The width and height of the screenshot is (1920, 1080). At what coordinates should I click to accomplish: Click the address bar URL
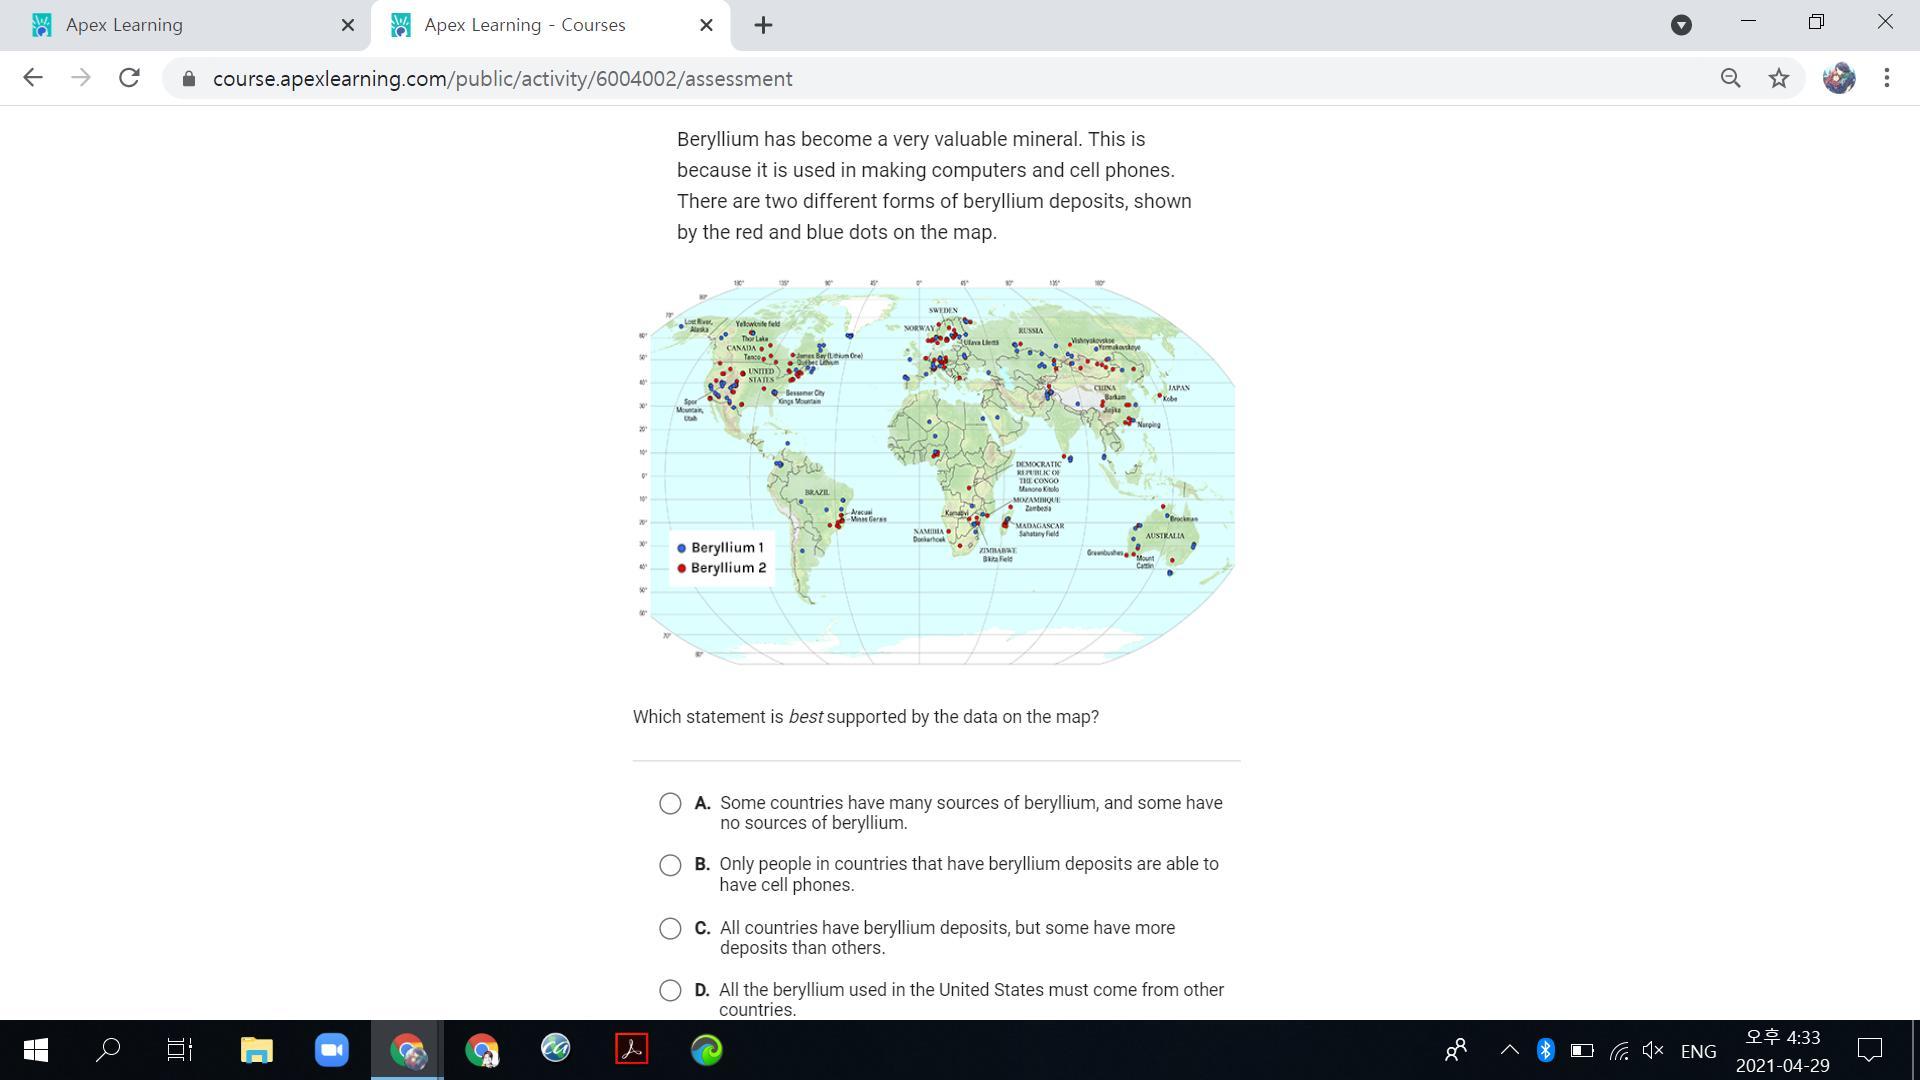coord(502,79)
